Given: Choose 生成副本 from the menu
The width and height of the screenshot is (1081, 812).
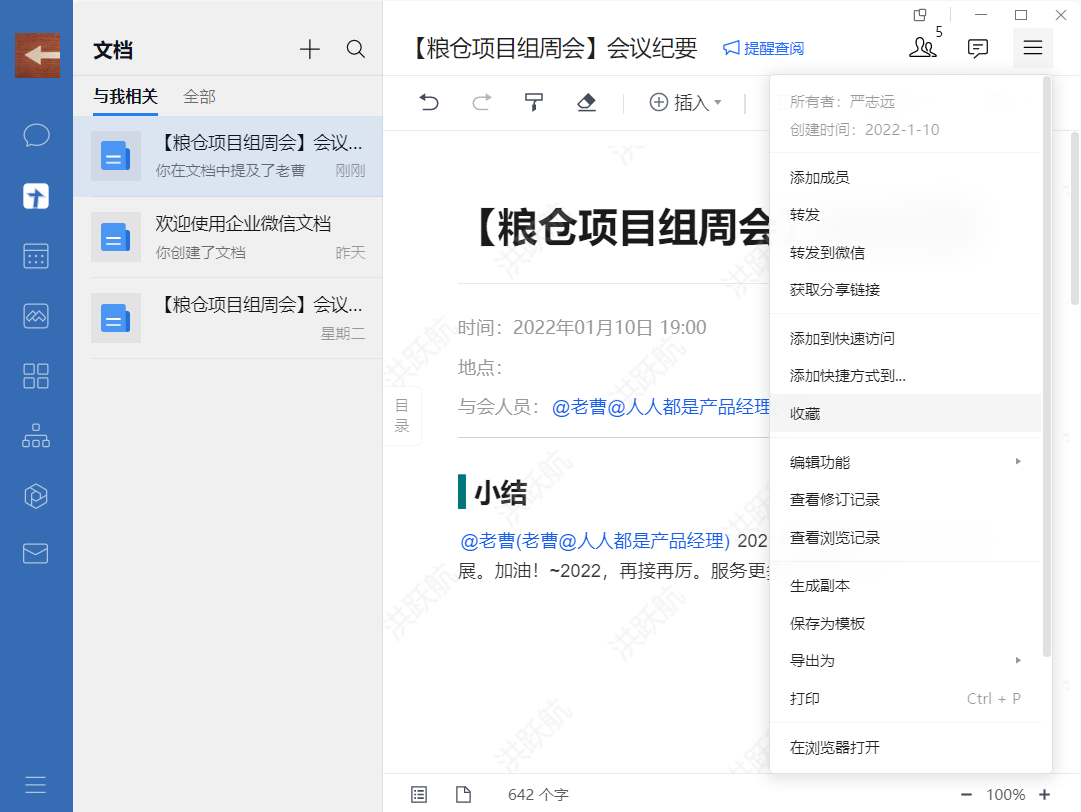Looking at the screenshot, I should point(905,586).
